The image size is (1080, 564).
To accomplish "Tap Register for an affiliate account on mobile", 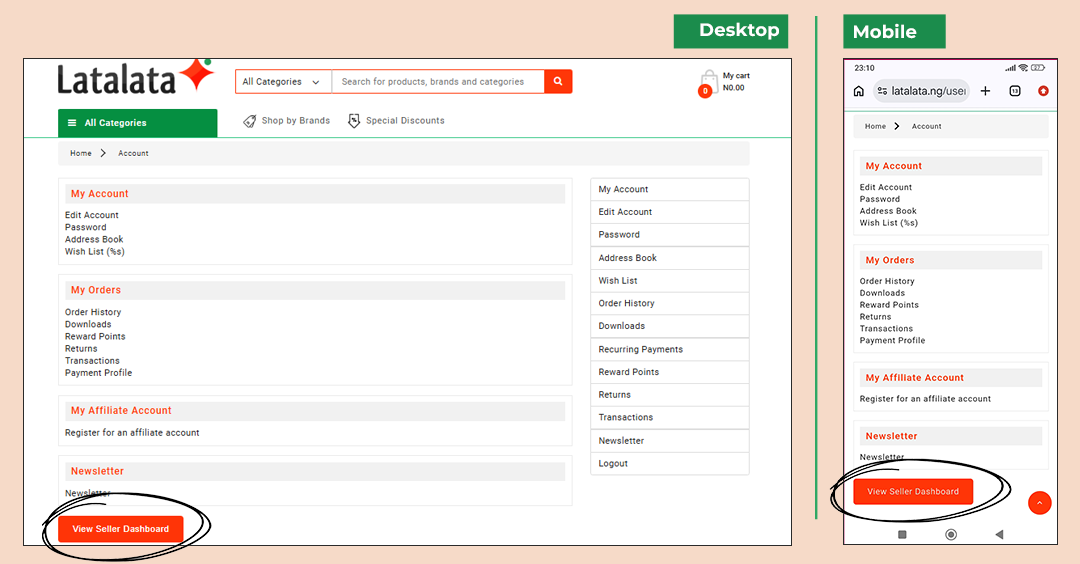I will (925, 399).
